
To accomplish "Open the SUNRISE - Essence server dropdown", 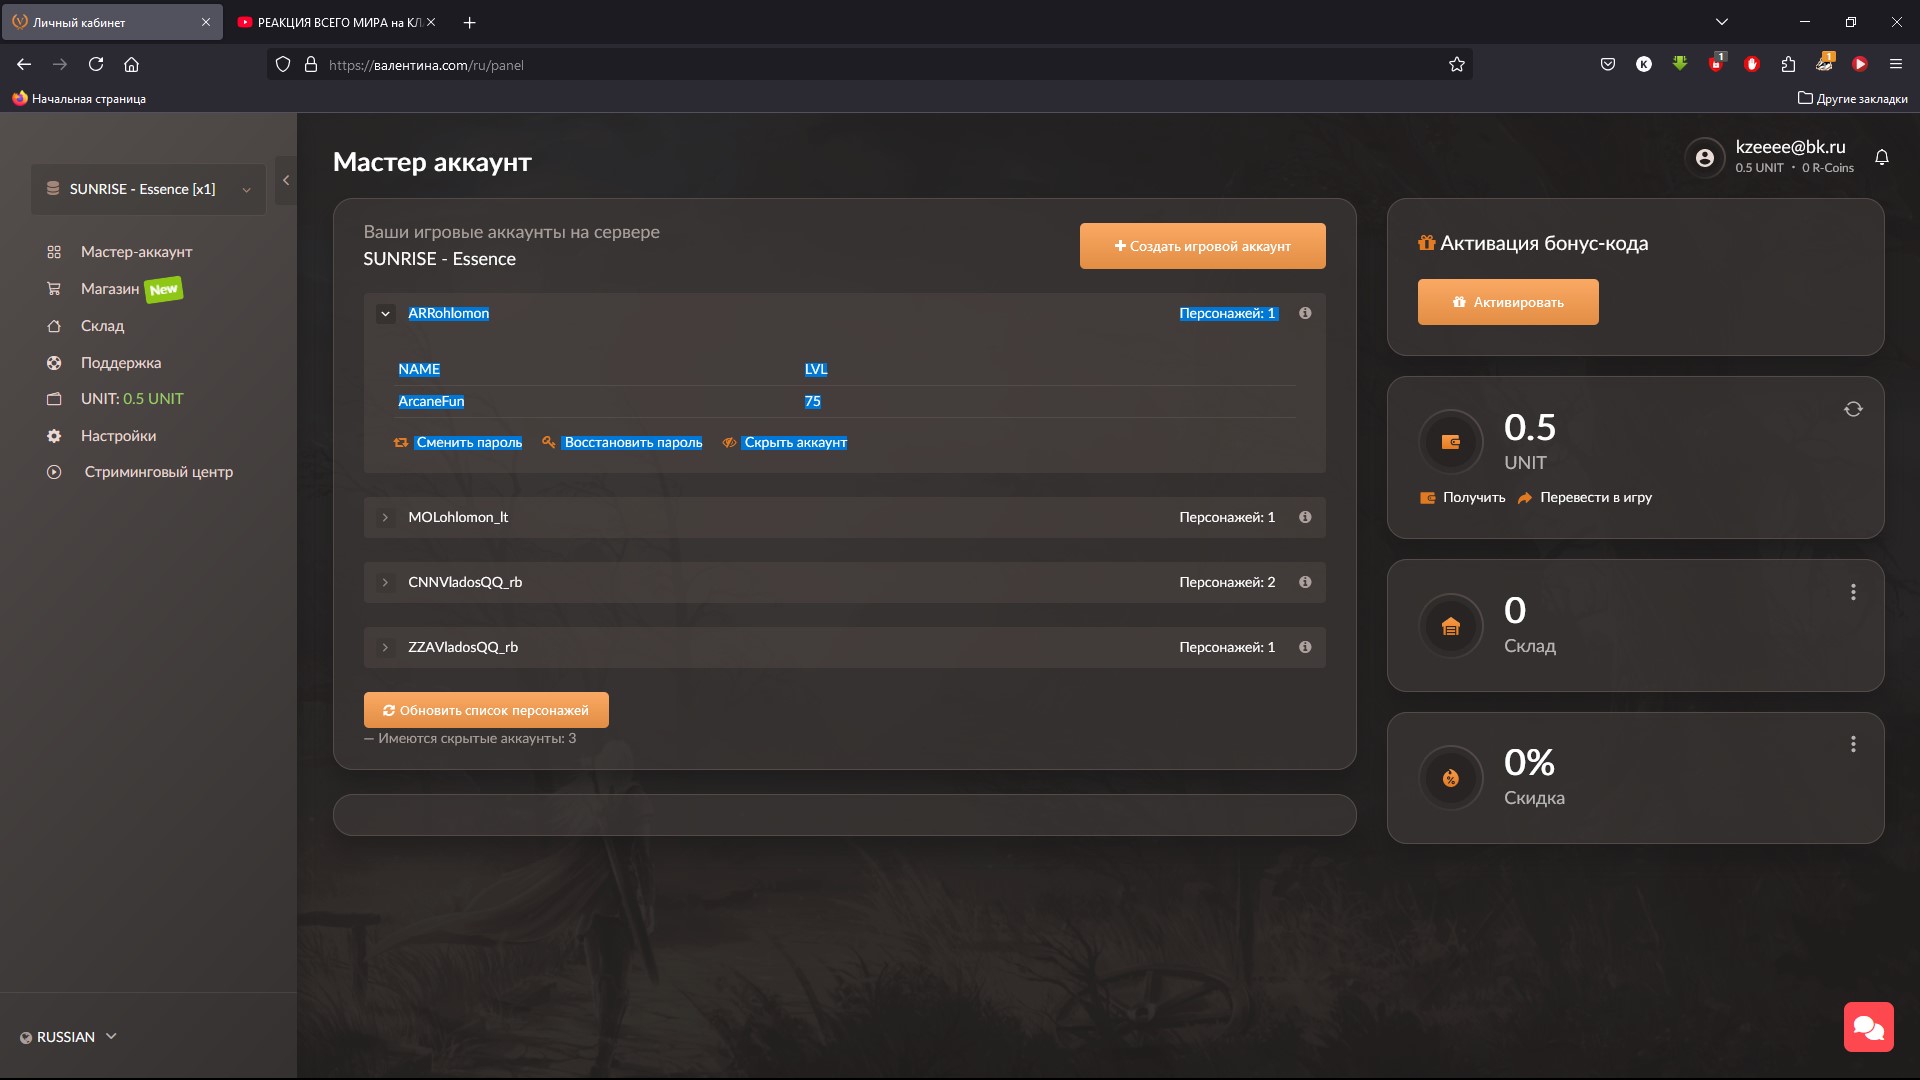I will click(148, 189).
